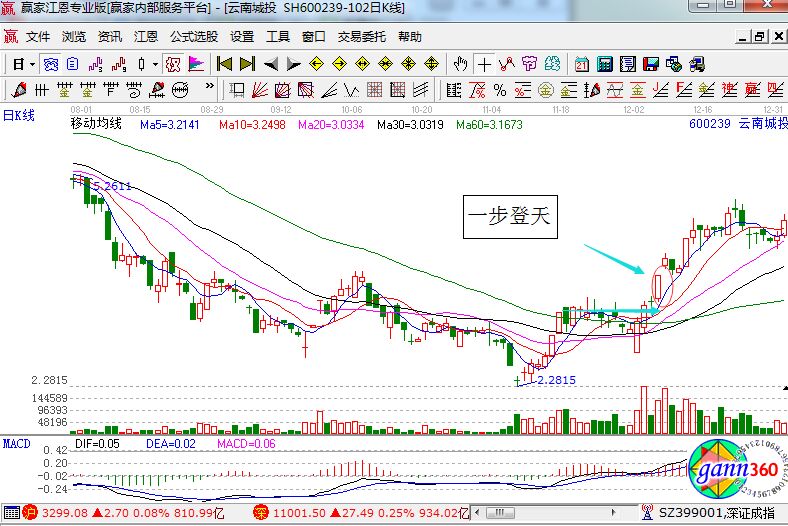Viewport: 788px width, 526px height.
Task: Click the 云南城投 stock name label
Action: [763, 125]
